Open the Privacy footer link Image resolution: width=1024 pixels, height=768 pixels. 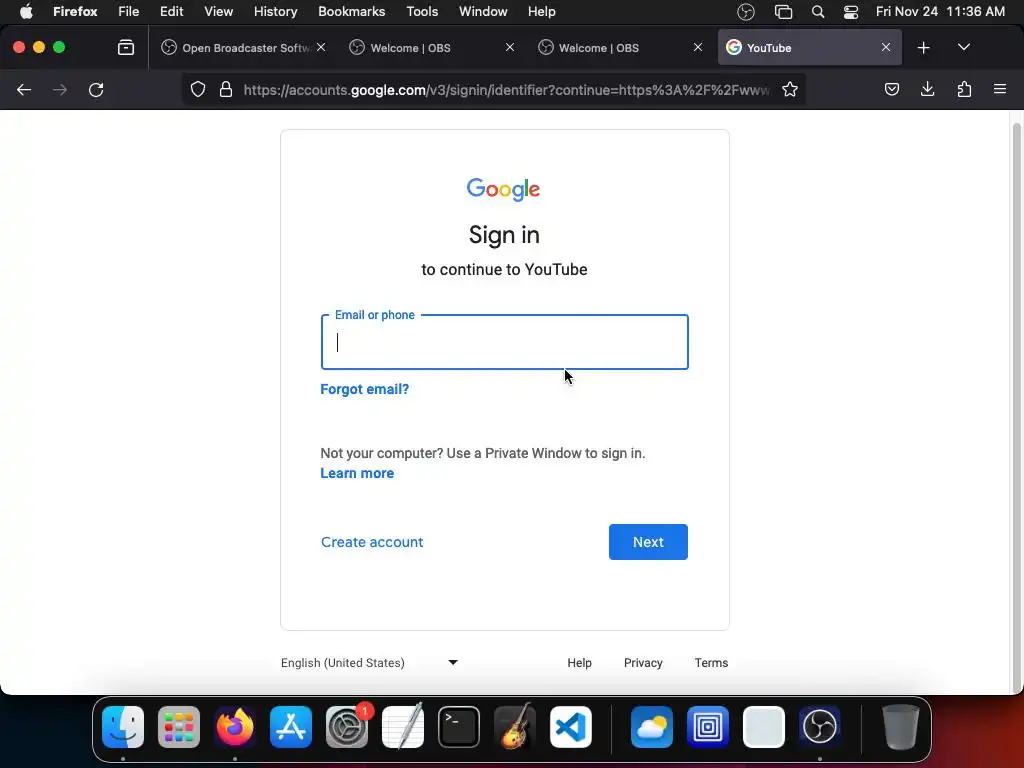(x=643, y=663)
